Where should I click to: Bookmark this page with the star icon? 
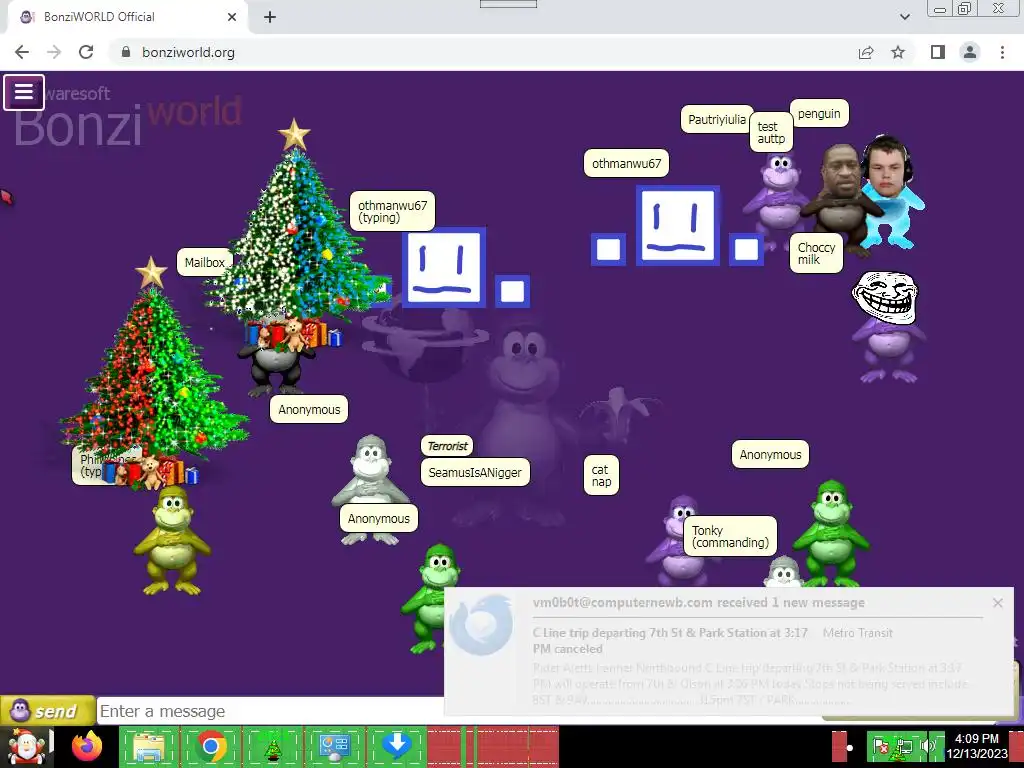pyautogui.click(x=898, y=52)
